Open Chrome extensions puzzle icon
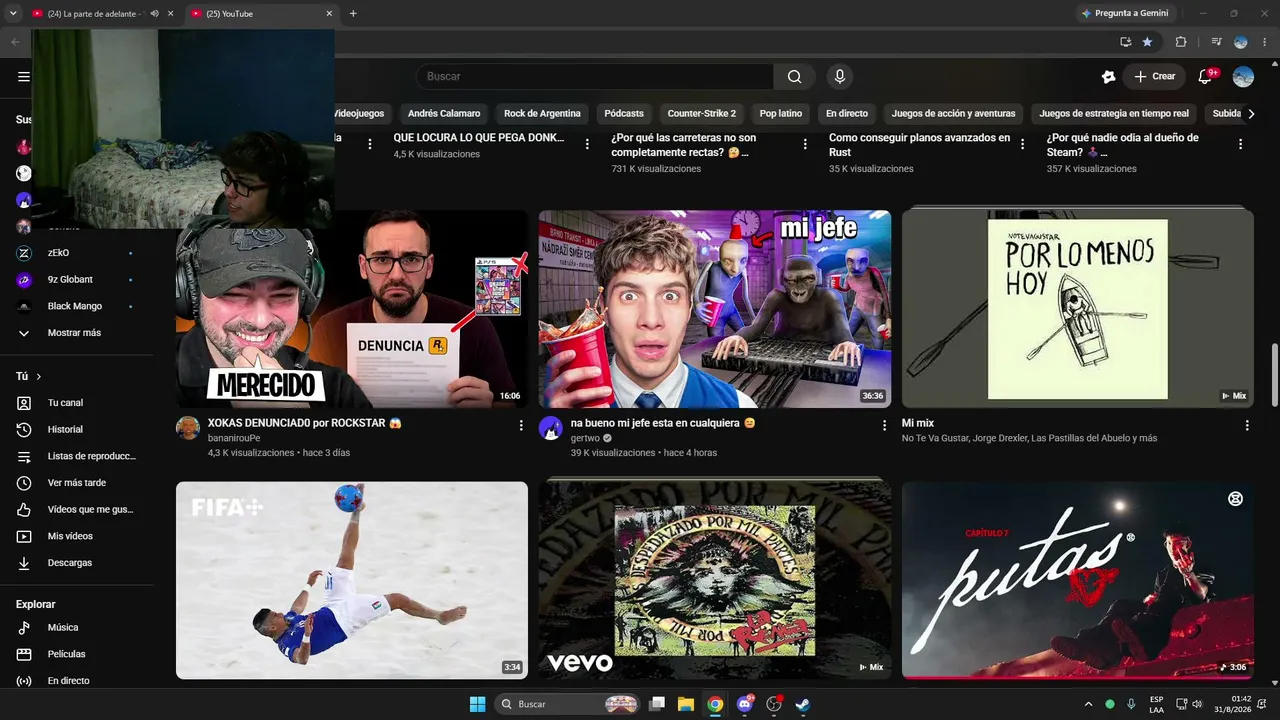Image resolution: width=1280 pixels, height=720 pixels. 1181,42
